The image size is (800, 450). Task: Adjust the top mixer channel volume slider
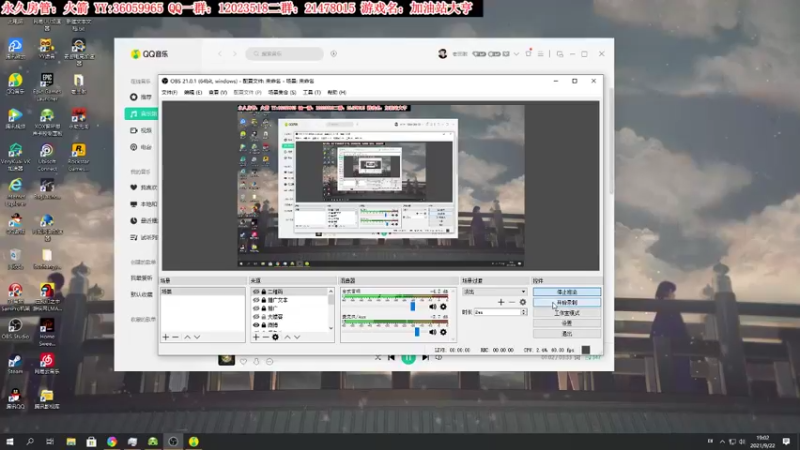(x=412, y=306)
